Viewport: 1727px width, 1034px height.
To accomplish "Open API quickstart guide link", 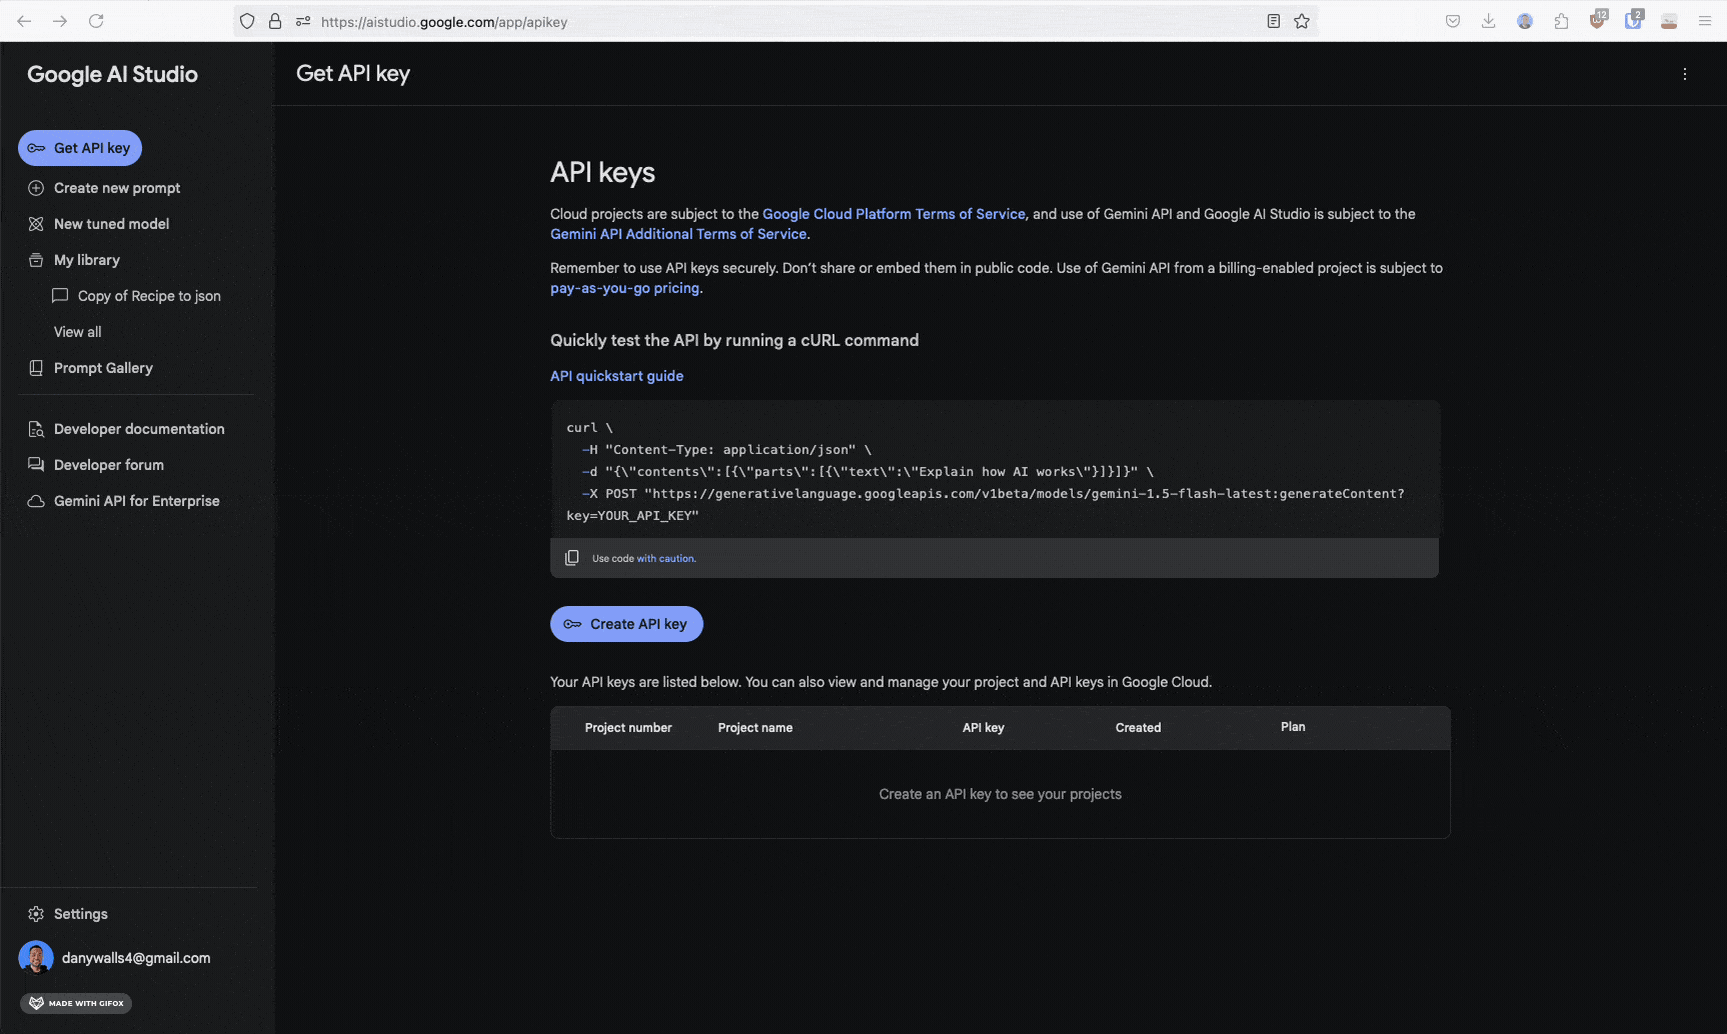I will coord(617,376).
